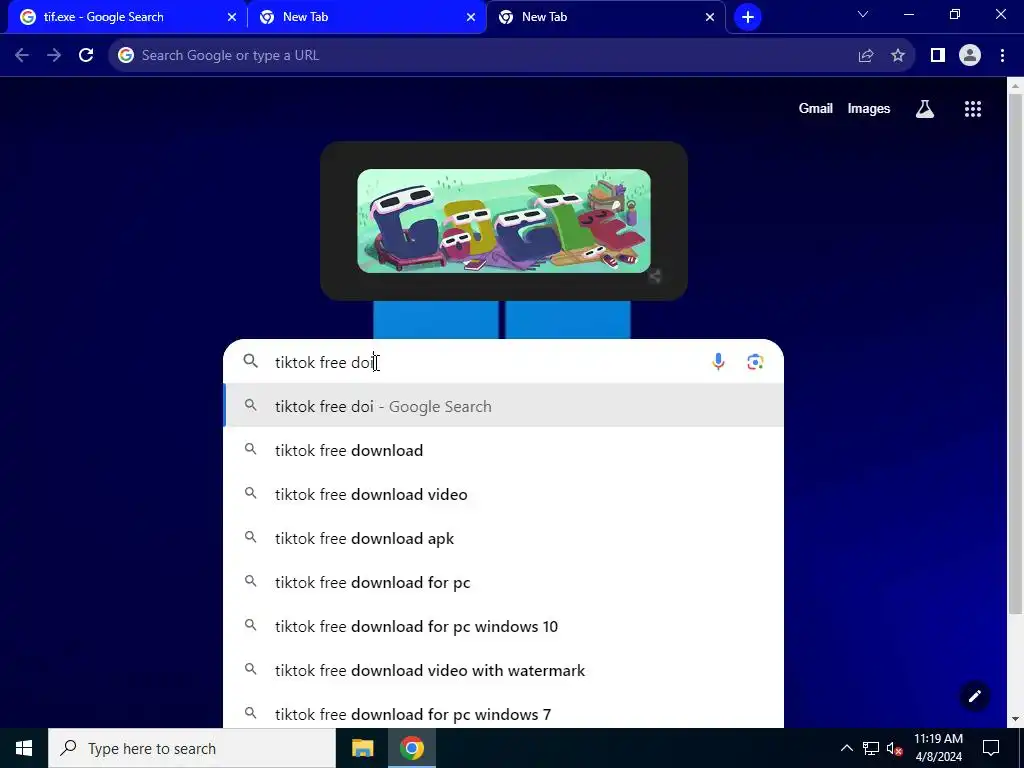Click the back navigation arrow

click(22, 56)
